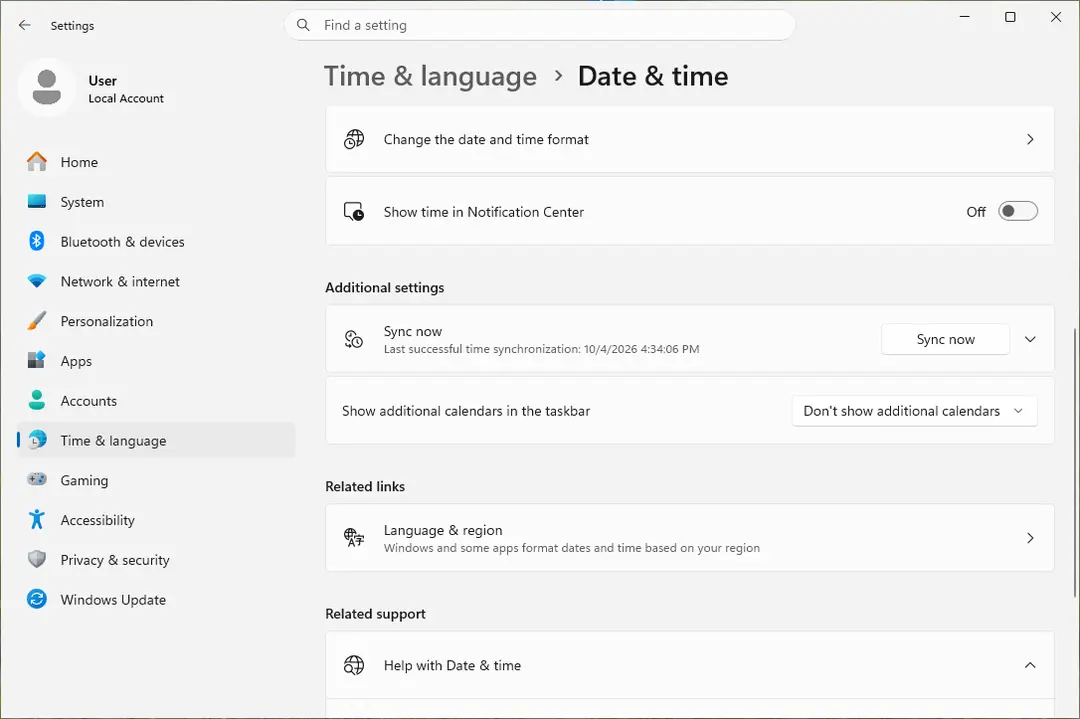
Task: Click the Home house icon
Action: point(37,162)
